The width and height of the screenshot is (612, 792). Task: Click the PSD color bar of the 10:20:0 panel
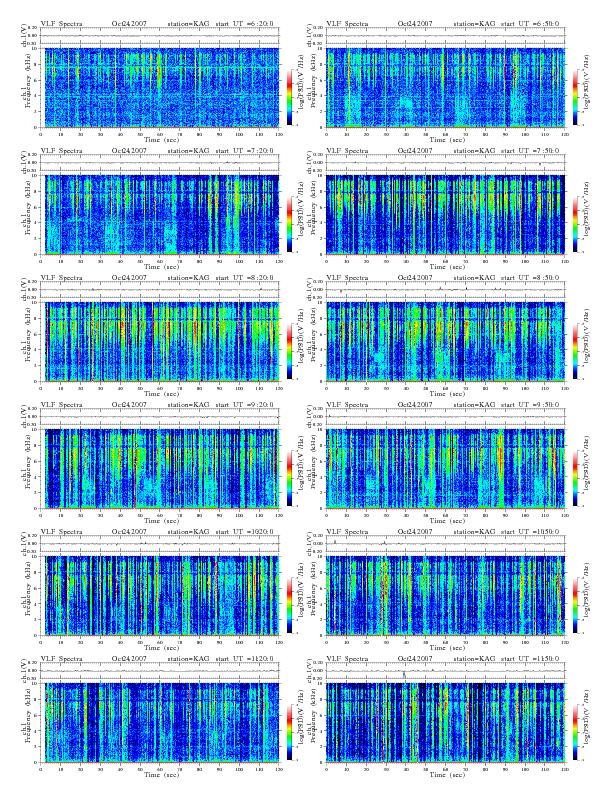[289, 605]
